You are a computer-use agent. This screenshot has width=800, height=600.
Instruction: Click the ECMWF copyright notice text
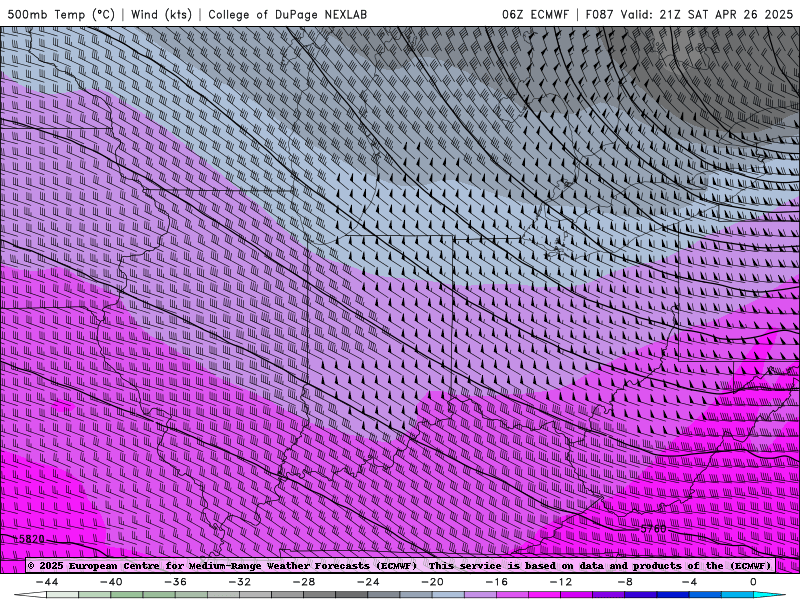click(x=399, y=565)
